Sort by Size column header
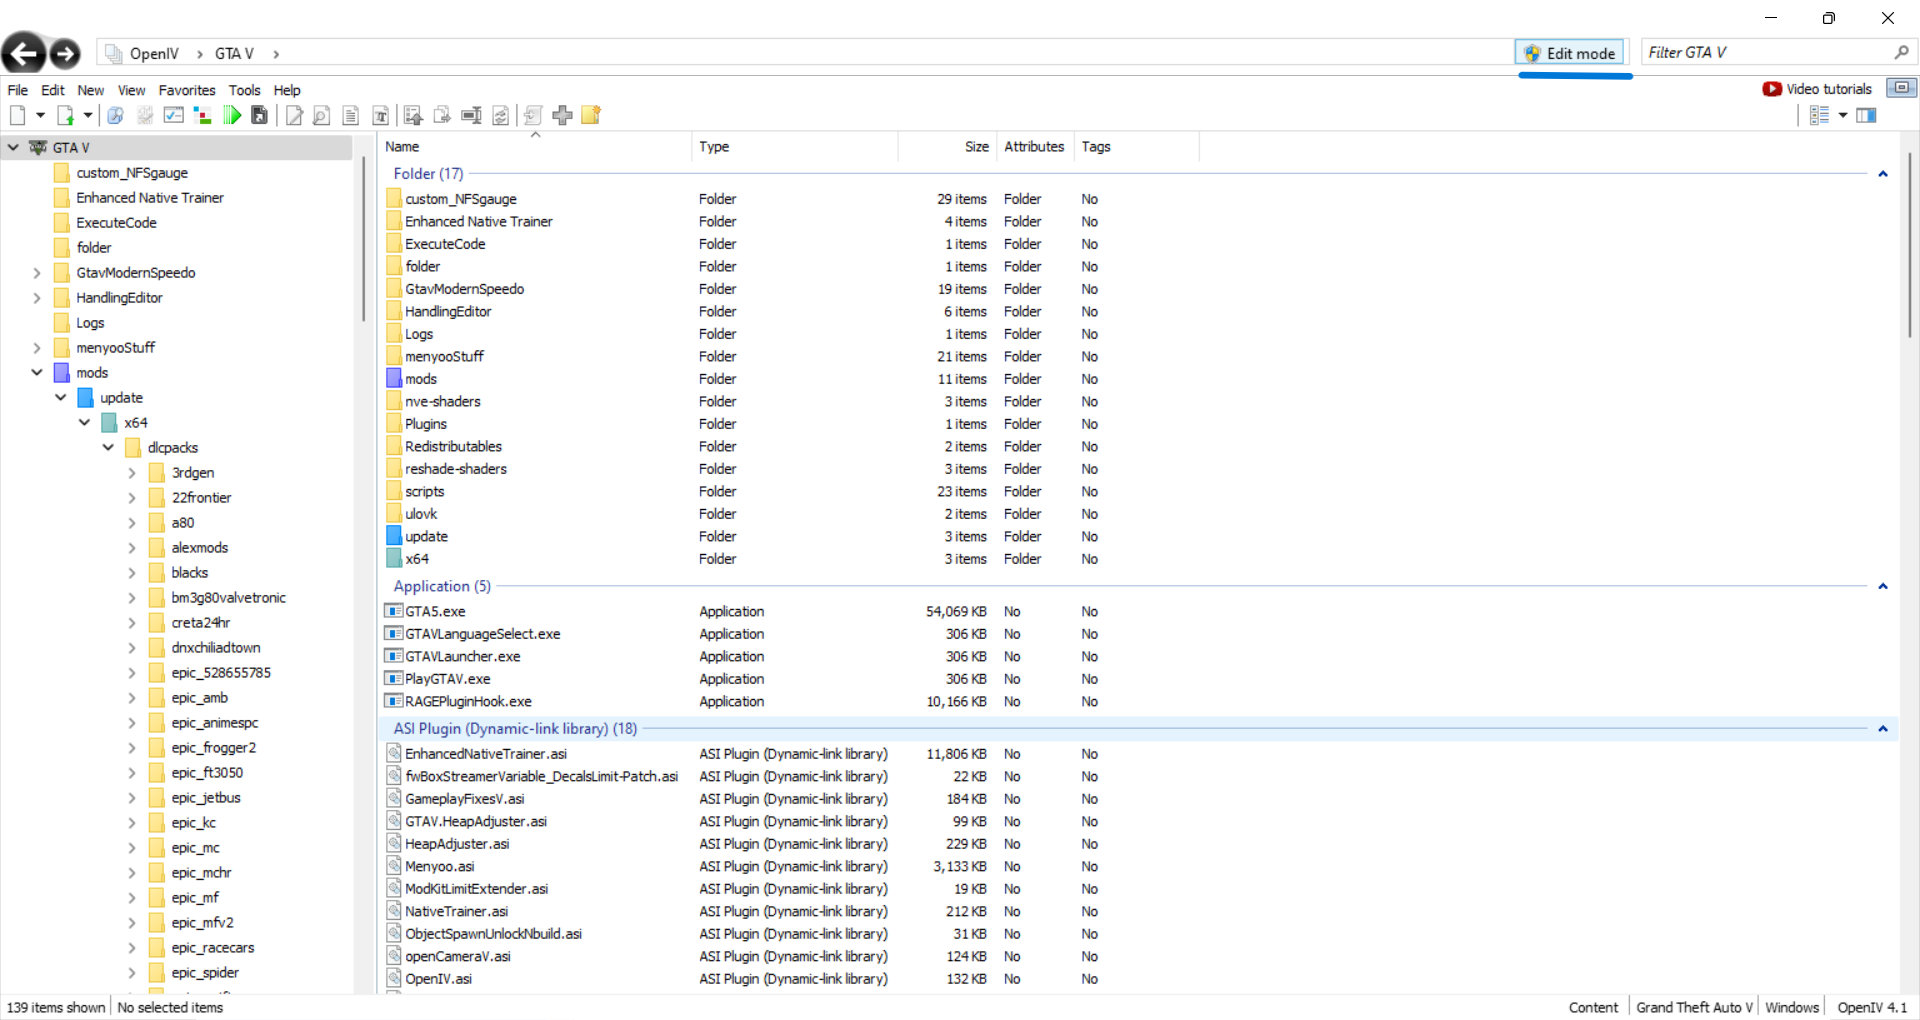This screenshot has width=1920, height=1020. (x=945, y=147)
